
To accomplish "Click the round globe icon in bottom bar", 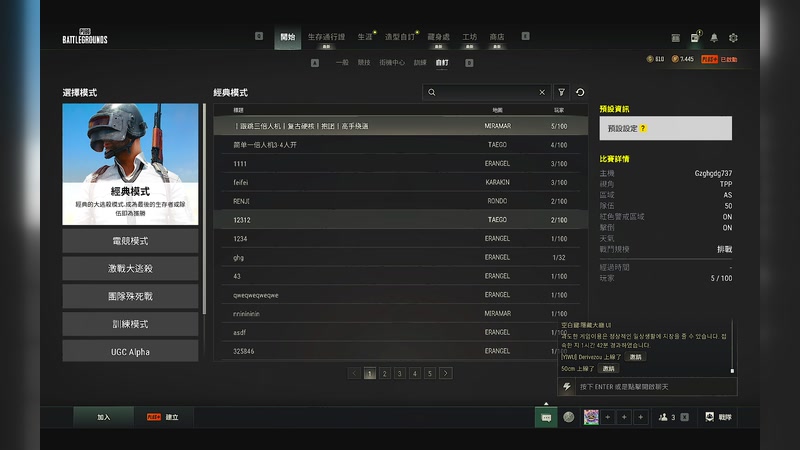I will 569,417.
